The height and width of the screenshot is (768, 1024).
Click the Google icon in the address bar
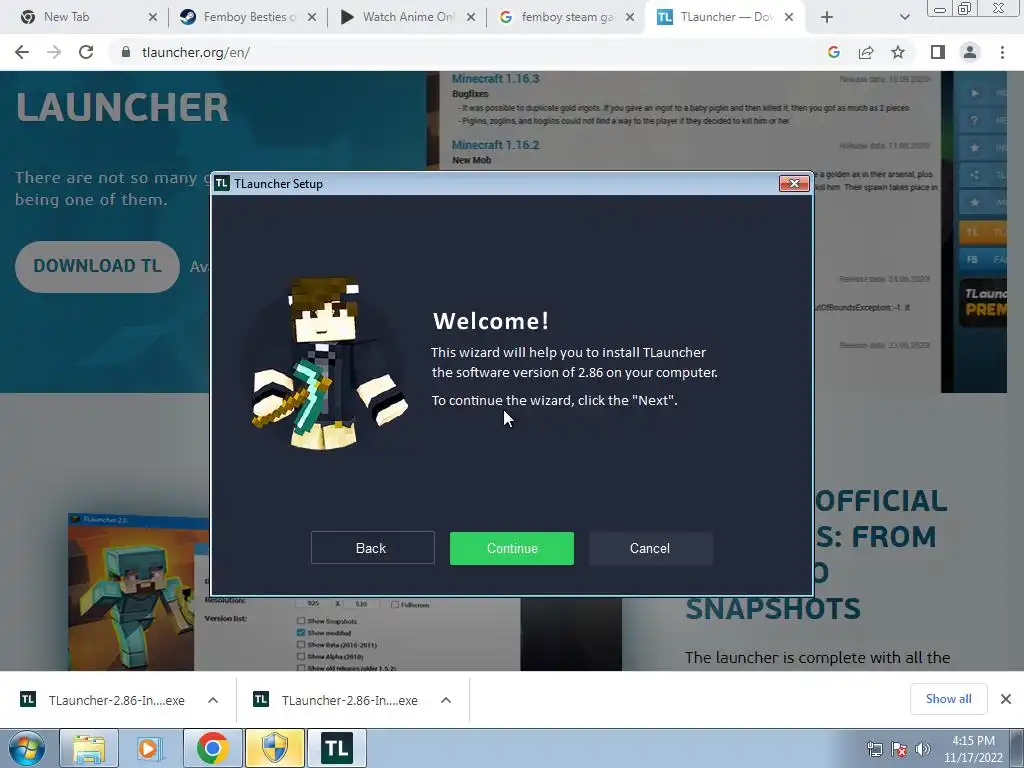(833, 52)
